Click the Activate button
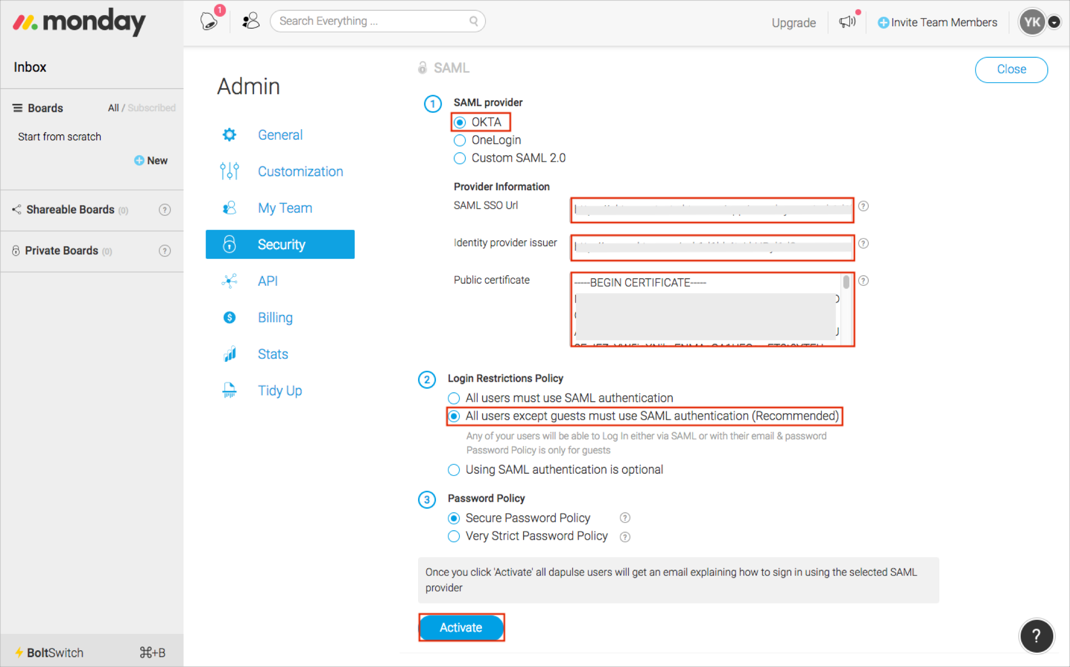Image resolution: width=1070 pixels, height=667 pixels. point(461,627)
